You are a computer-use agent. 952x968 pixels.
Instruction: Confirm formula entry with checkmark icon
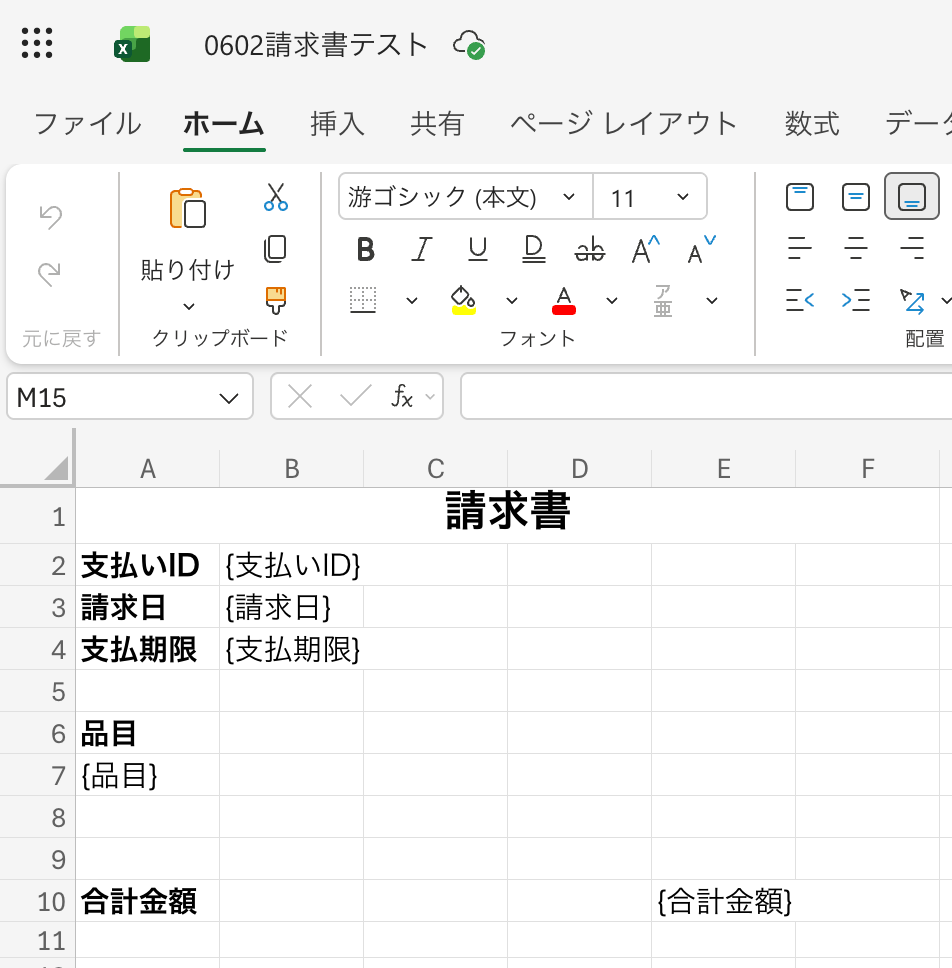pos(356,396)
